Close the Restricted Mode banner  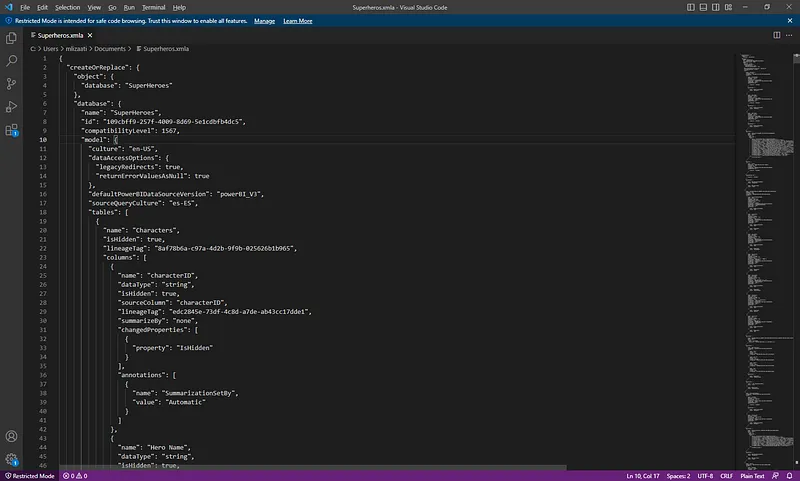[x=790, y=21]
